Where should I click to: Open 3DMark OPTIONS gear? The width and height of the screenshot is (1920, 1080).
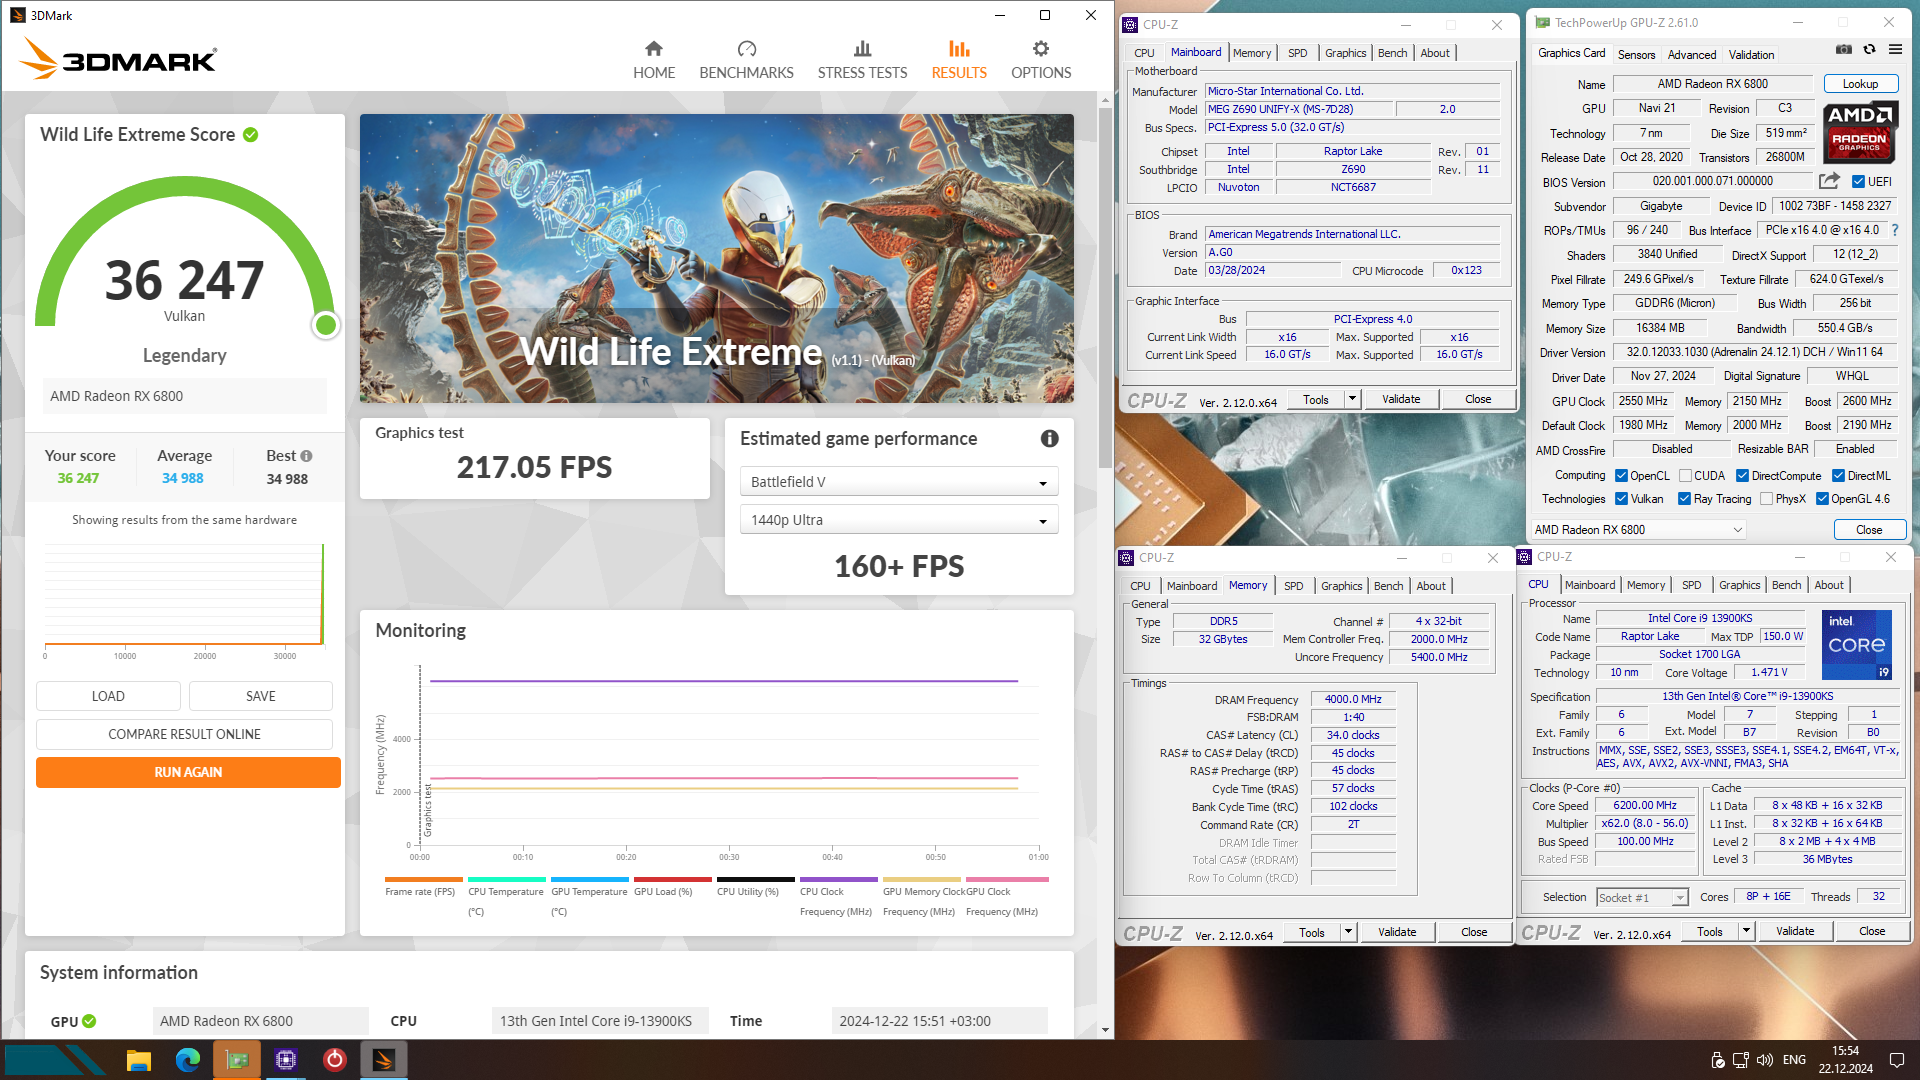point(1041,60)
